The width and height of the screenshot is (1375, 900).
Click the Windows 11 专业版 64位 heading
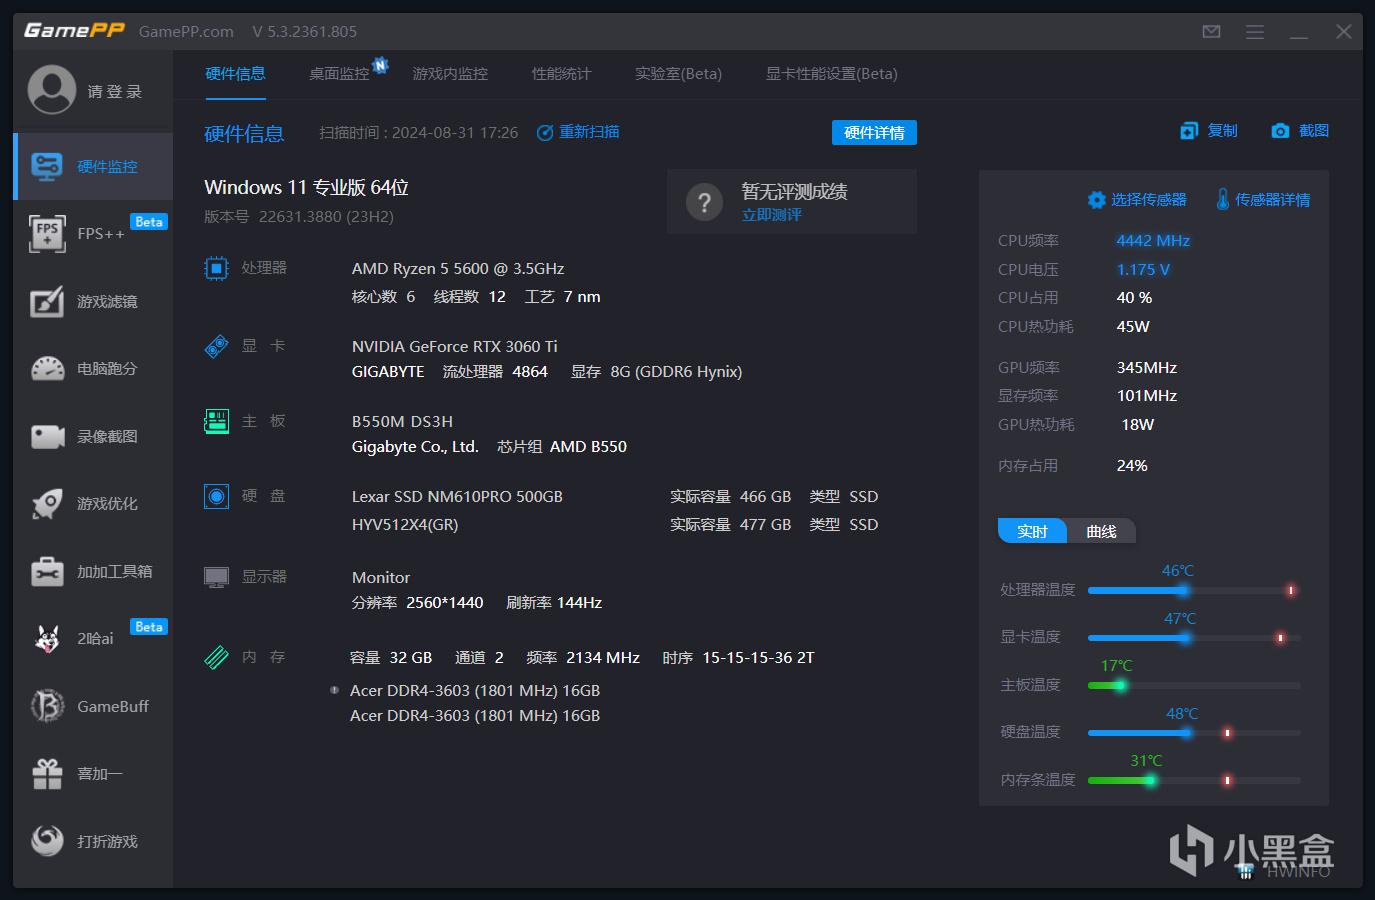[306, 188]
